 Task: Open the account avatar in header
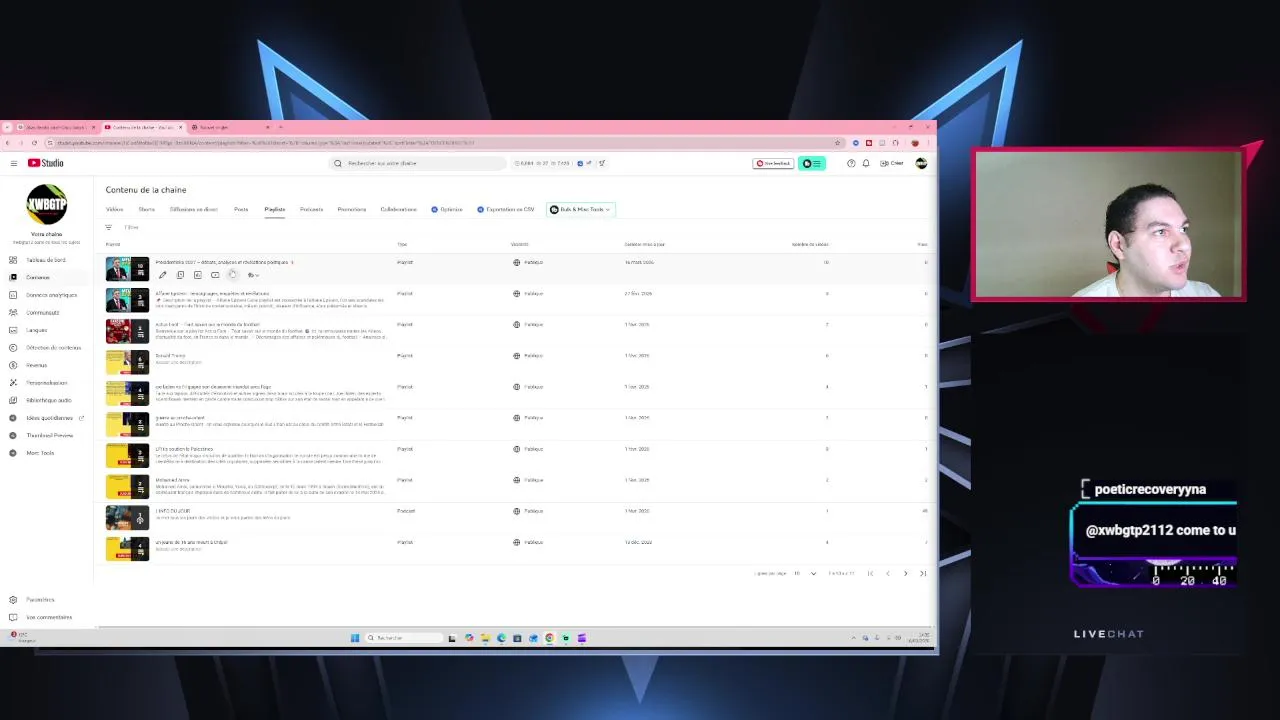[921, 163]
